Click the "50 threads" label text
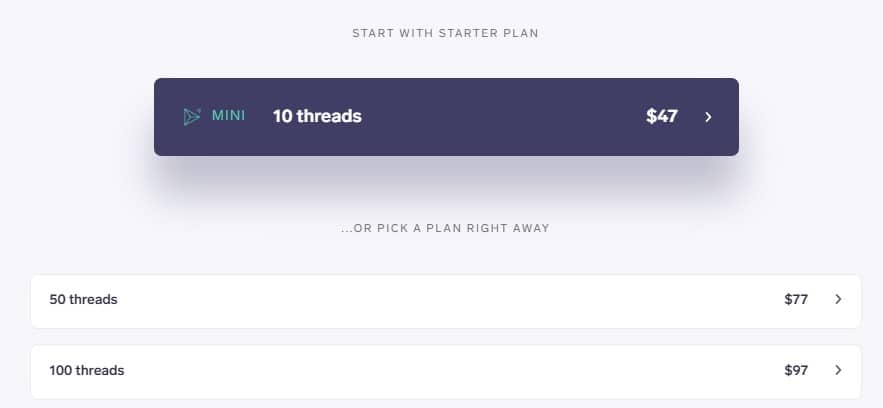 point(83,299)
